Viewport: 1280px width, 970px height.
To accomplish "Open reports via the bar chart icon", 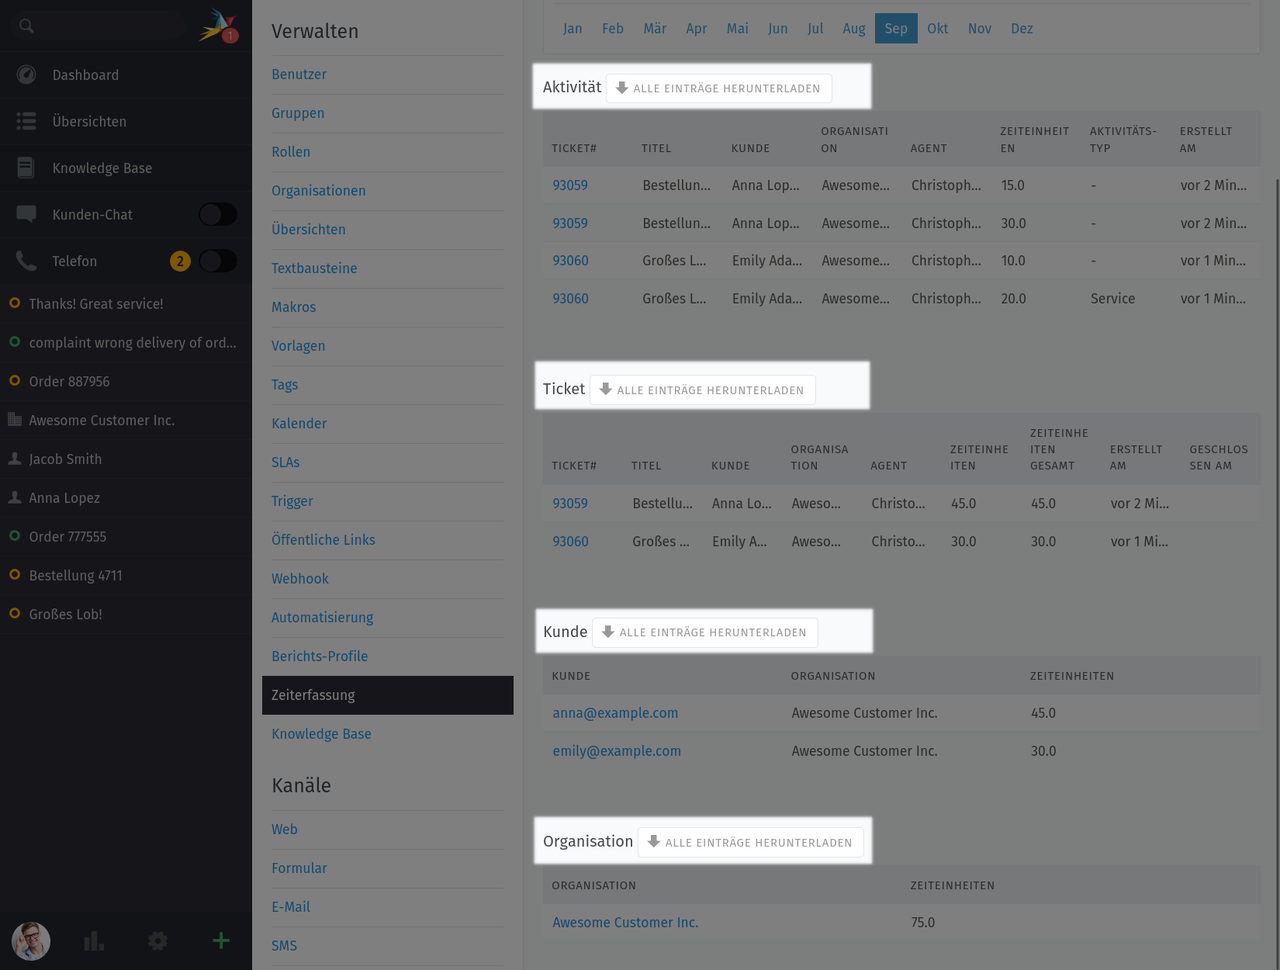I will click(93, 941).
